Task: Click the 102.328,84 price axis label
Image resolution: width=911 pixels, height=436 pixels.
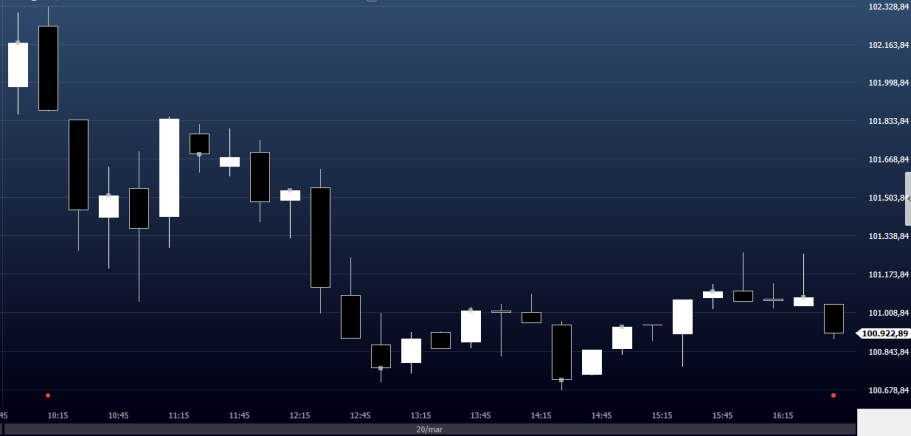Action: (888, 7)
